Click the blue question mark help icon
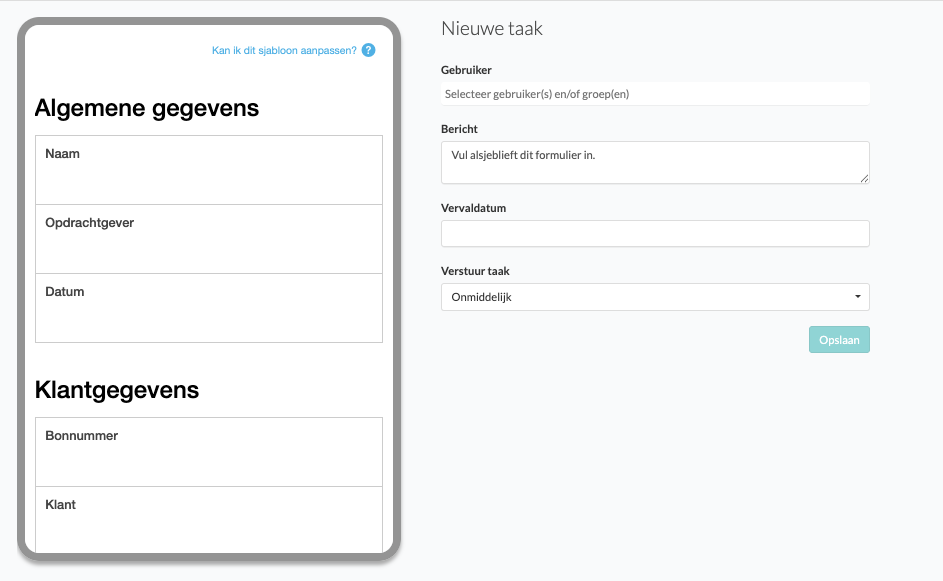Viewport: 943px width, 581px height. click(x=369, y=50)
